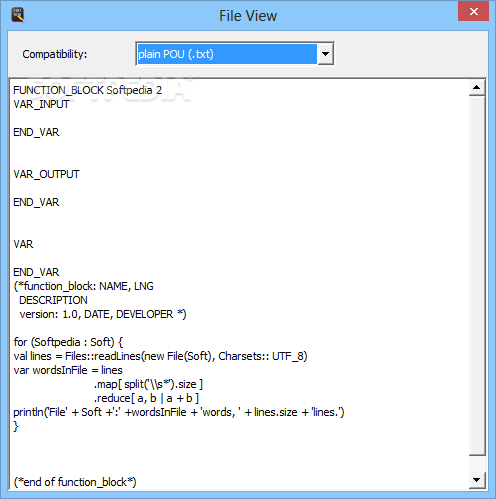Click the 'Compatibility:' label
The width and height of the screenshot is (496, 499).
tap(55, 54)
